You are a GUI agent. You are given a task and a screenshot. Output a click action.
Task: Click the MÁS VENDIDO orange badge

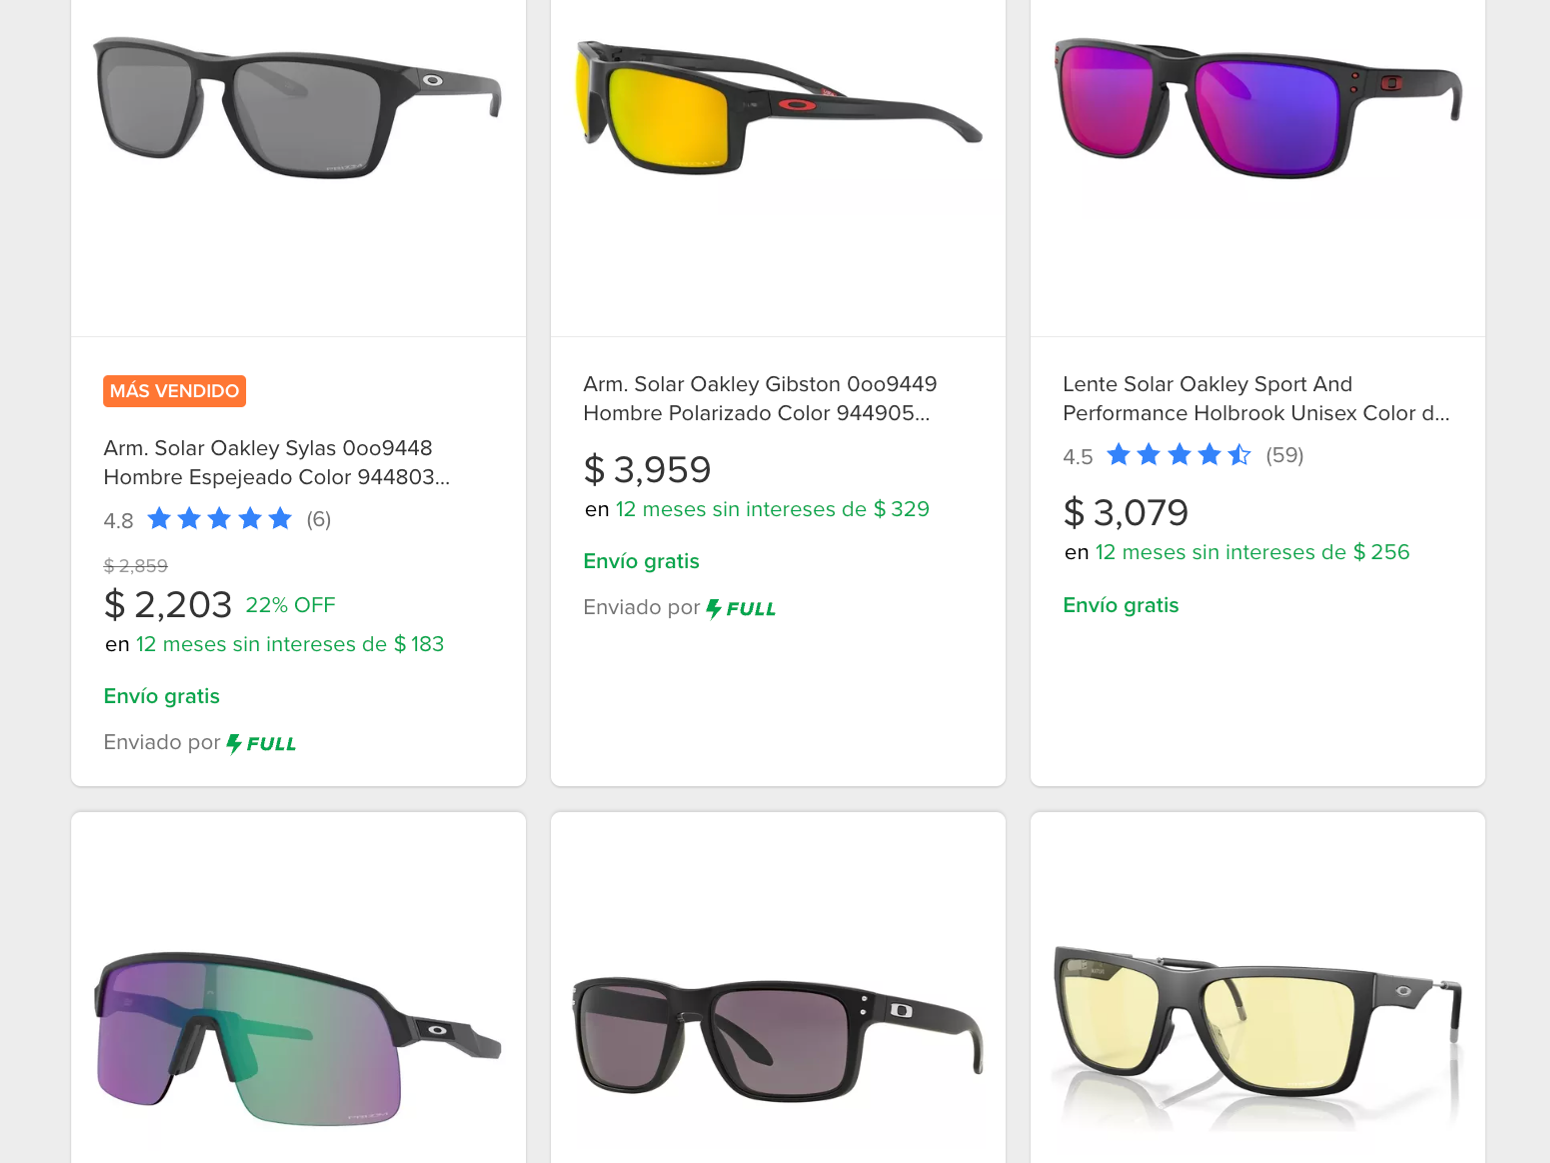tap(174, 391)
